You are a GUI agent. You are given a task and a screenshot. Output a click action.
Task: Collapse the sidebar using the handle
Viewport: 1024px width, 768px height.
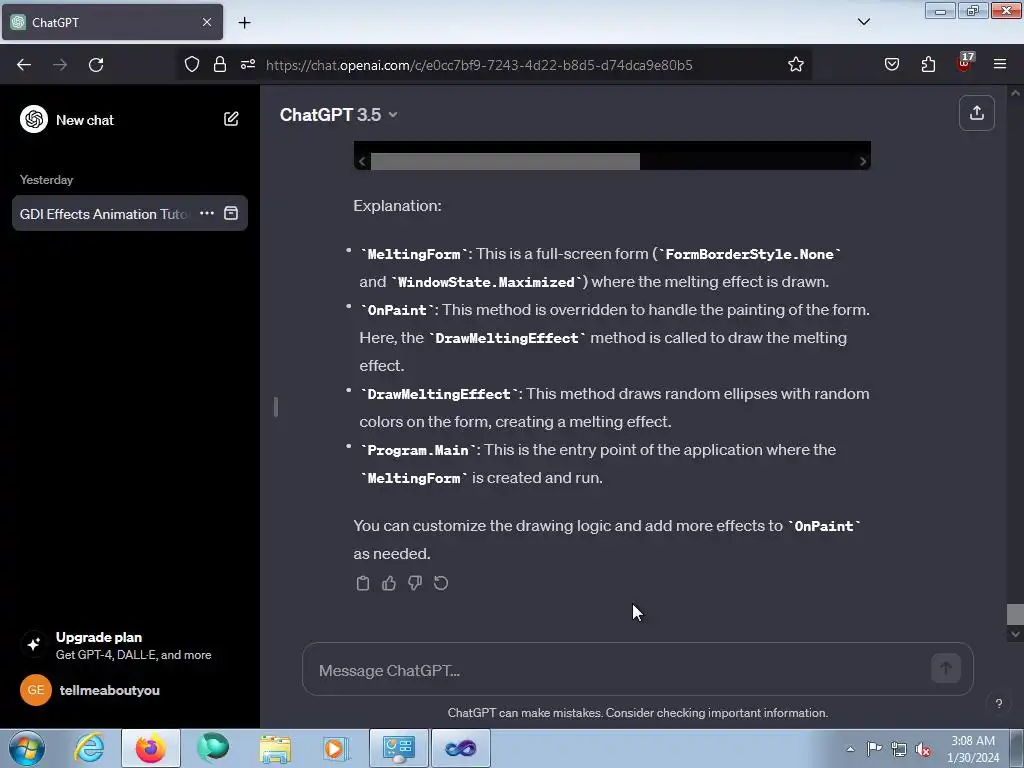point(276,407)
